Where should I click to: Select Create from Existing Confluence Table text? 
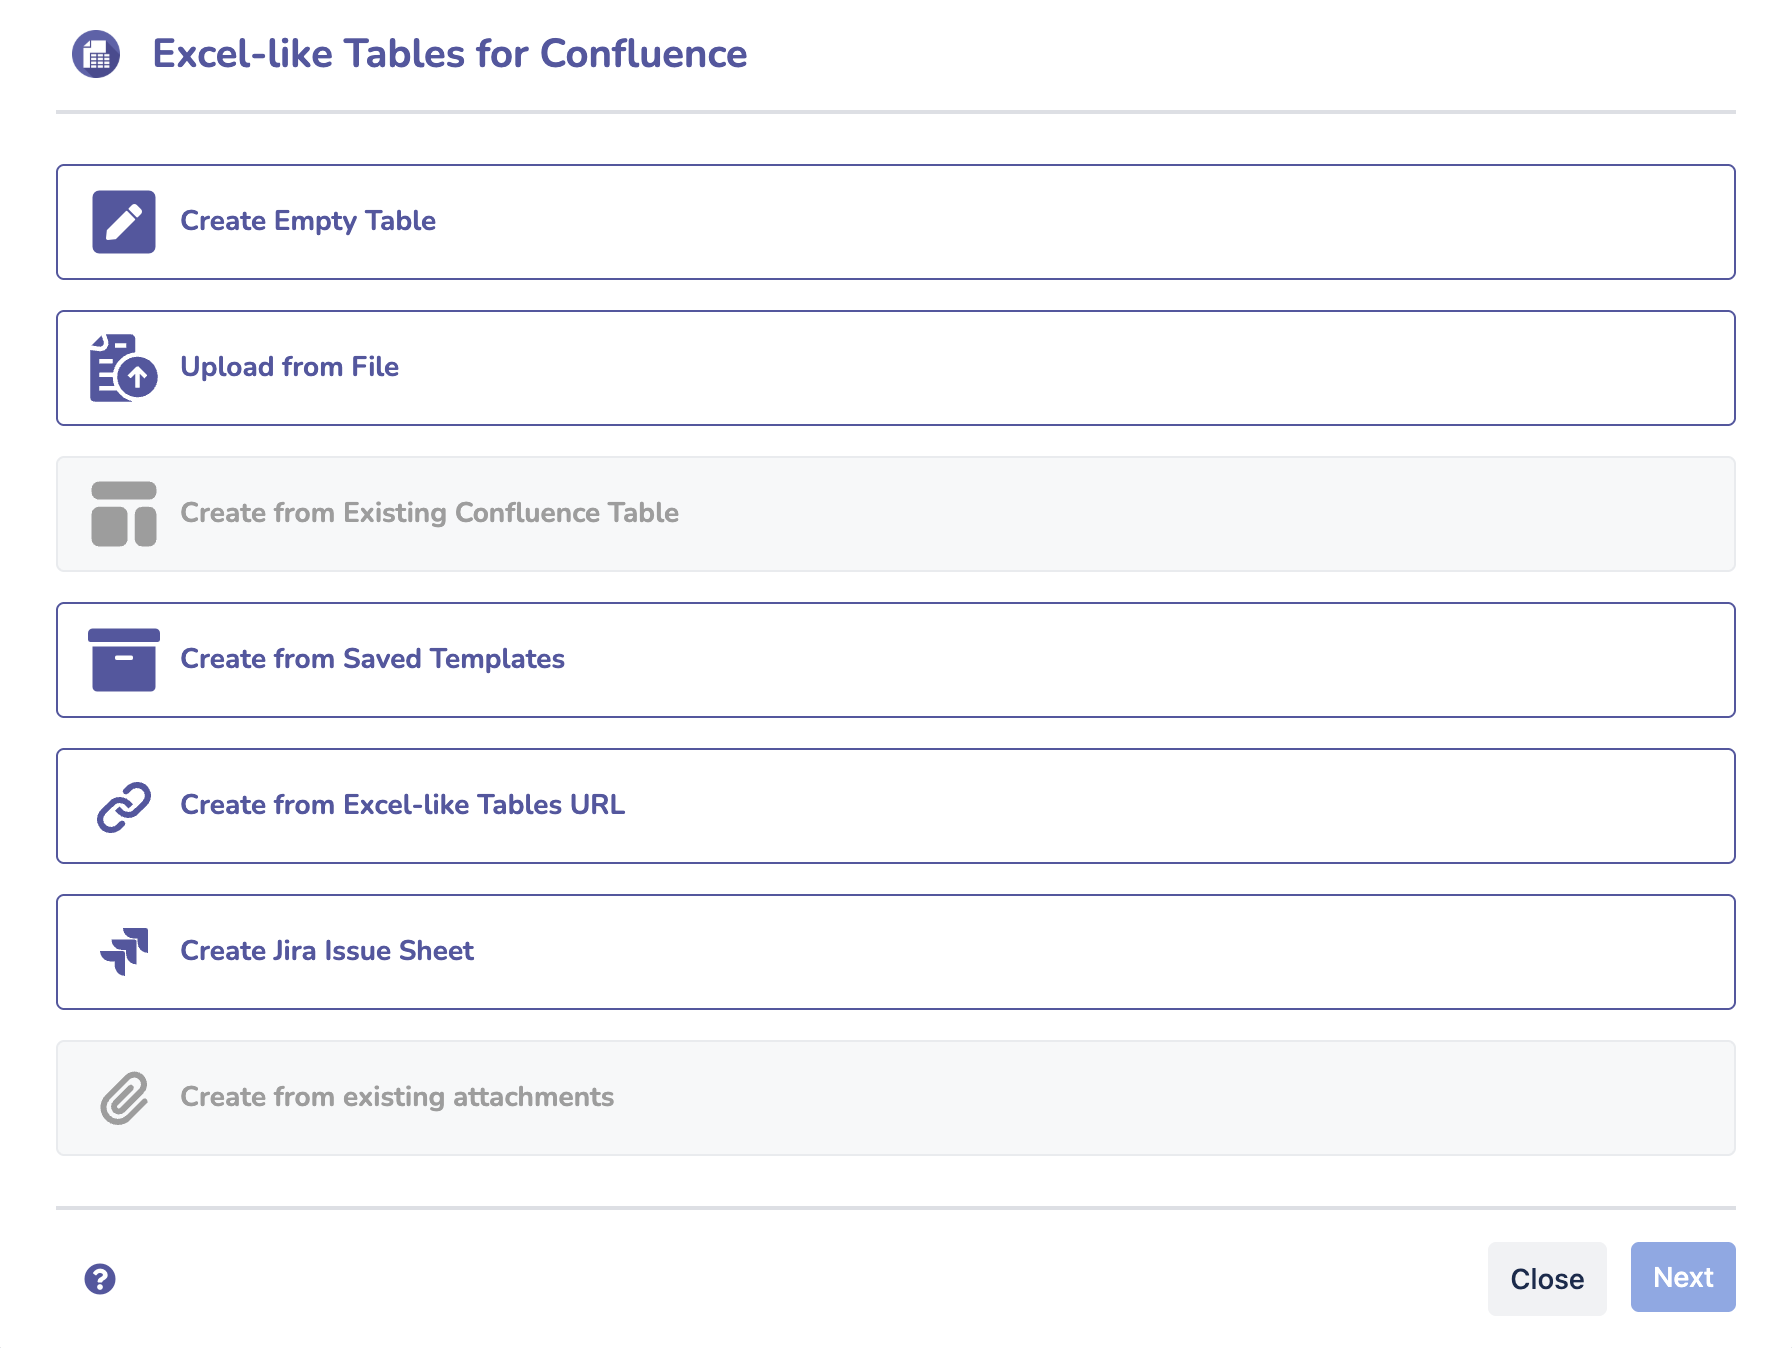(429, 513)
